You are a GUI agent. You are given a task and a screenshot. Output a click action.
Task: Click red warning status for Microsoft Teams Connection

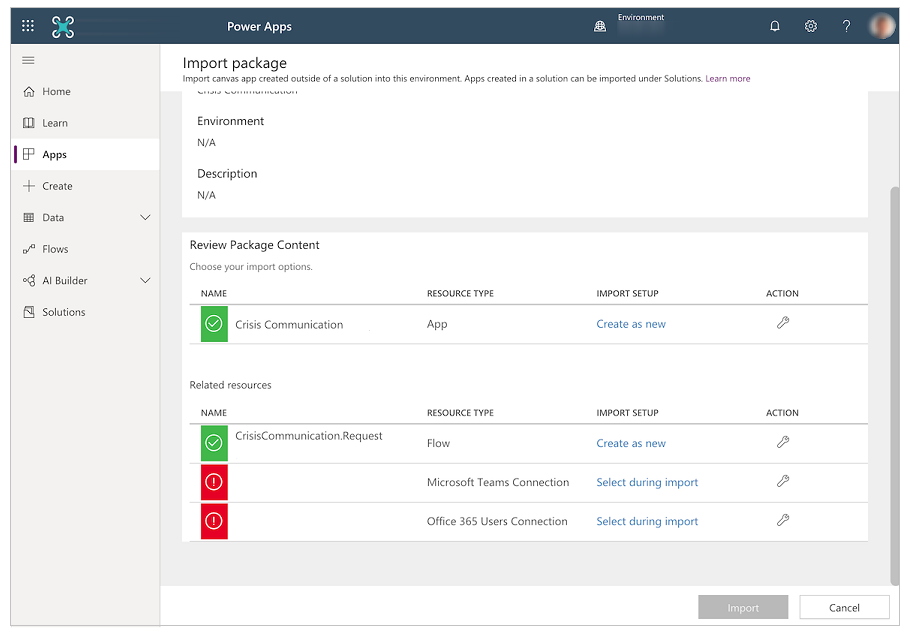click(x=214, y=482)
